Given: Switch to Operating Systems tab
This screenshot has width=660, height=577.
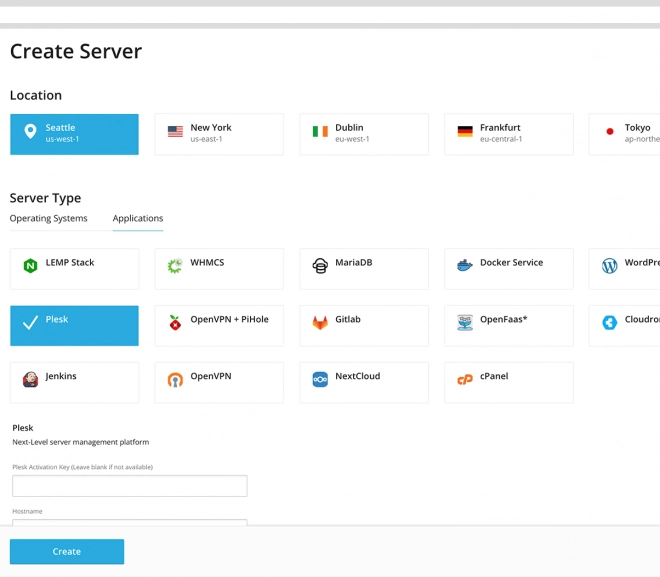Looking at the screenshot, I should click(x=48, y=218).
